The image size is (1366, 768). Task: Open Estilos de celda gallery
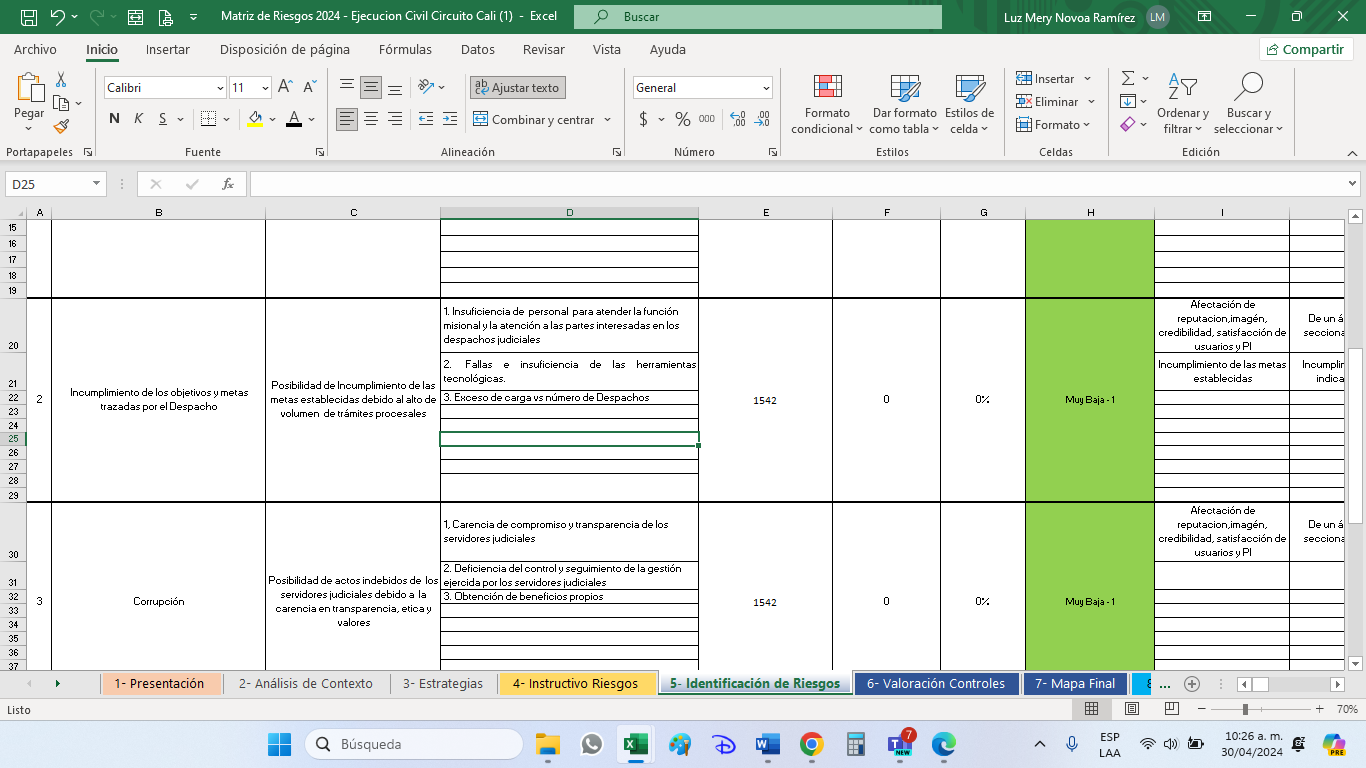(969, 105)
